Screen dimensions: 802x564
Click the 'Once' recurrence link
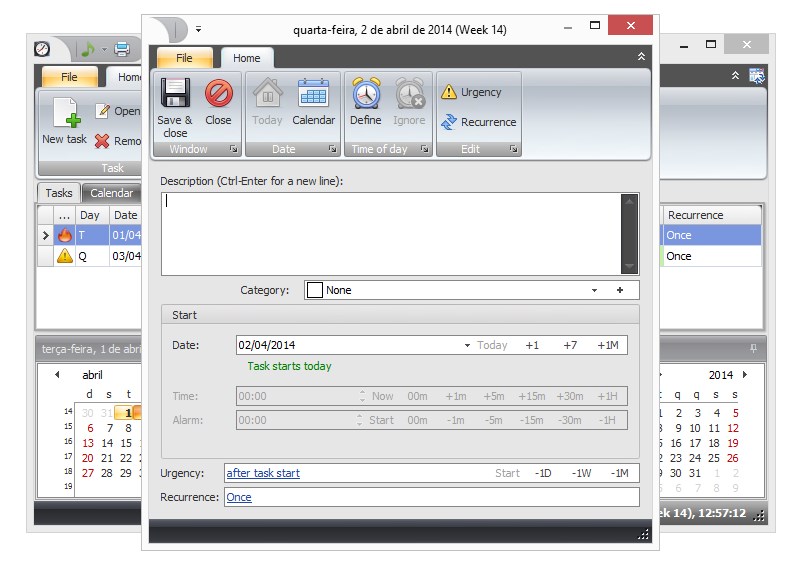[x=239, y=497]
